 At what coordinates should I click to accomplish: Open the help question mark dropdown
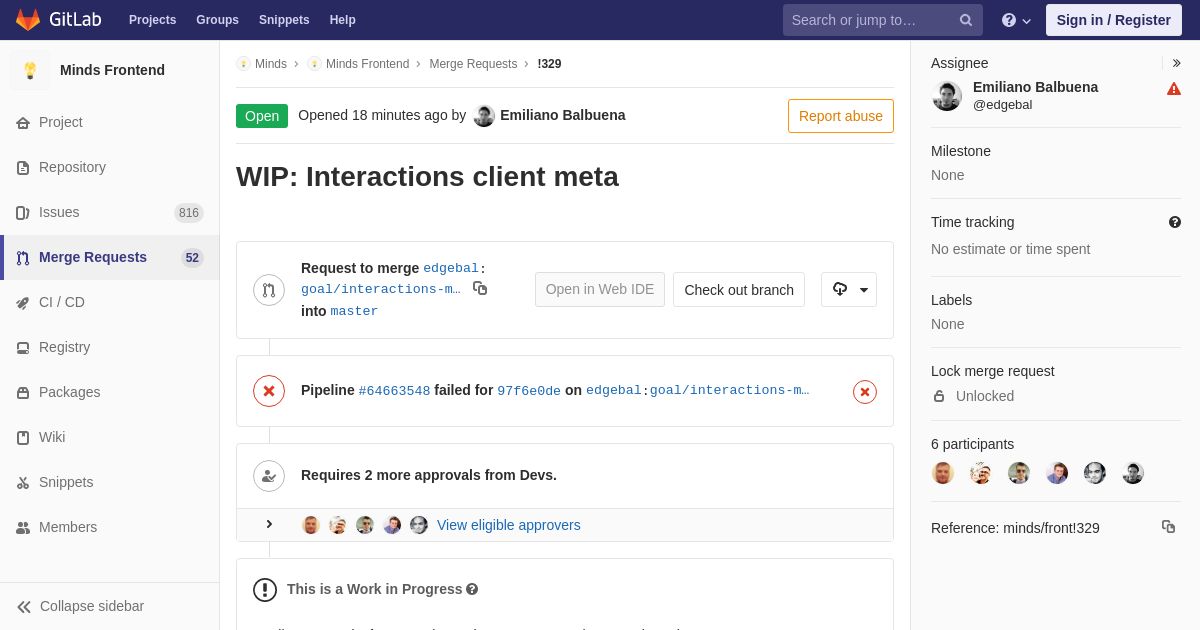1016,20
